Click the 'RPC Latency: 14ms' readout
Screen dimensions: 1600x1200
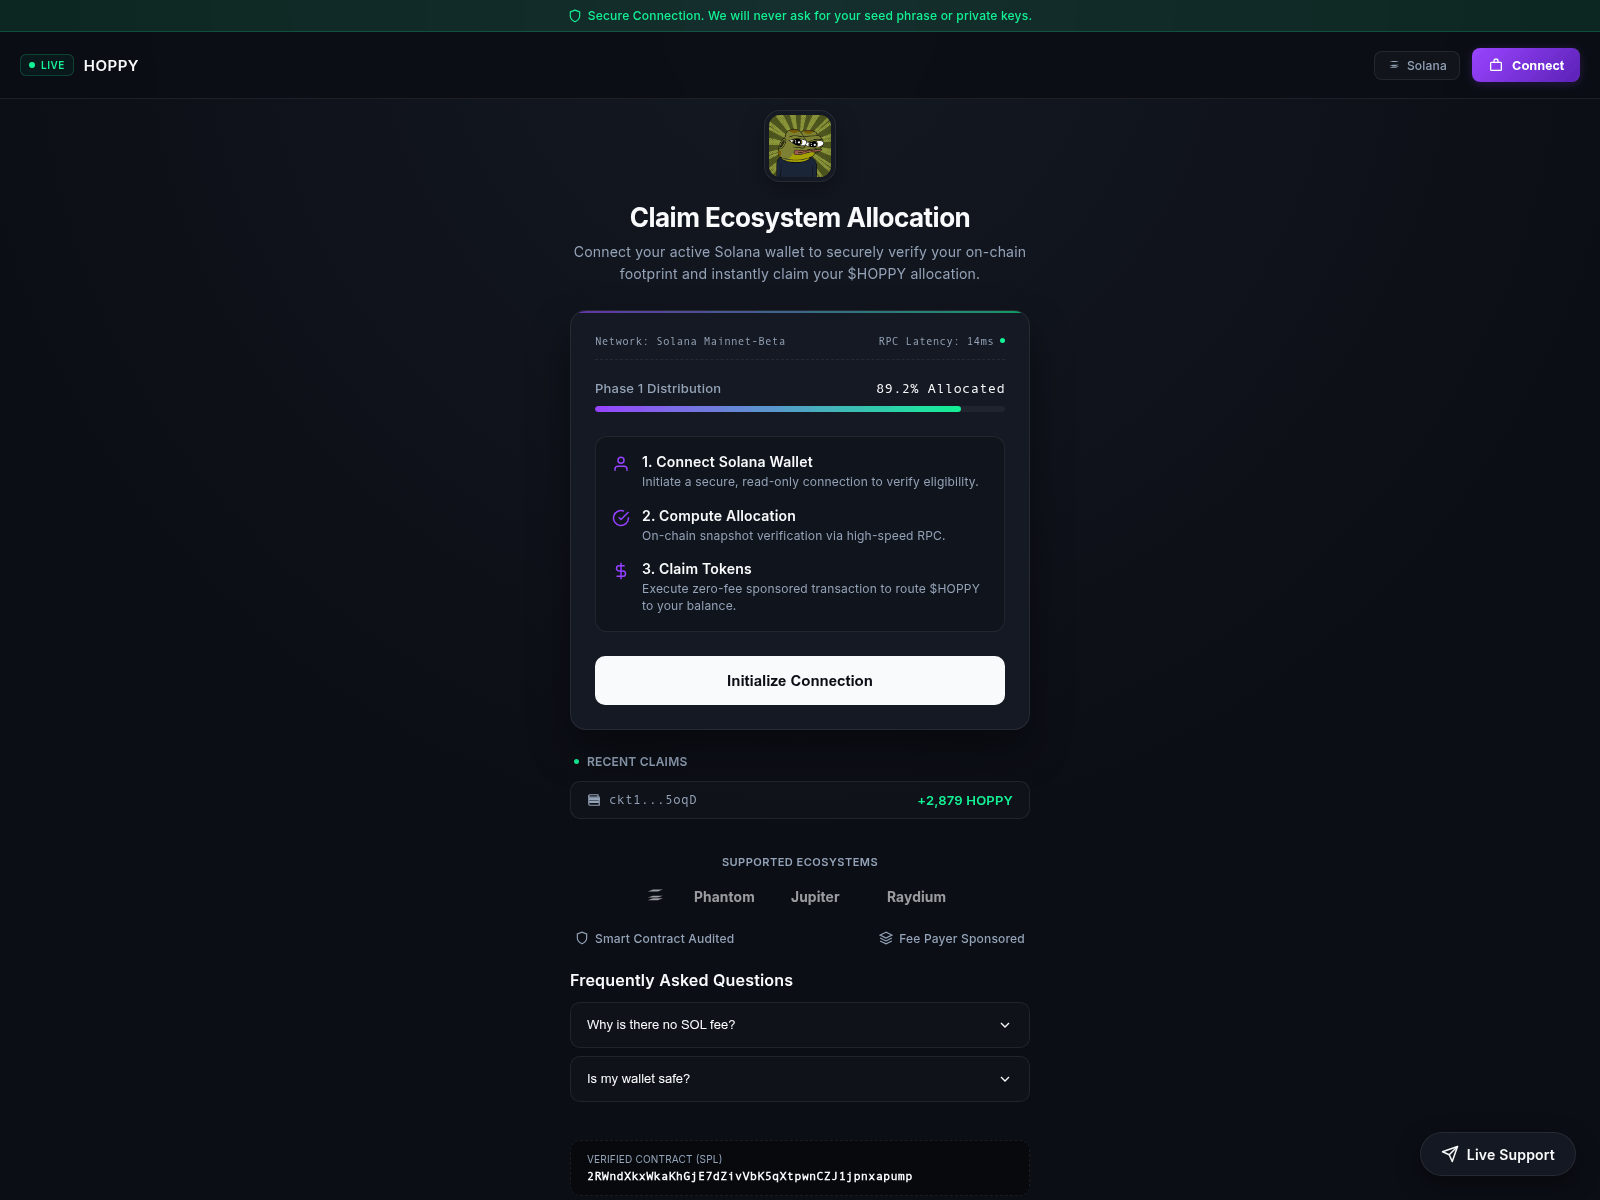coord(936,341)
